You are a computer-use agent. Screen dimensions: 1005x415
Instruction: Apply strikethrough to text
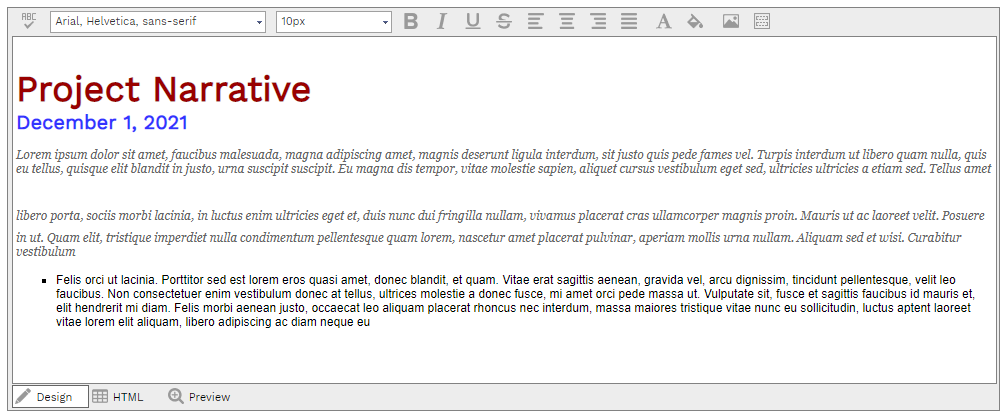coord(503,21)
